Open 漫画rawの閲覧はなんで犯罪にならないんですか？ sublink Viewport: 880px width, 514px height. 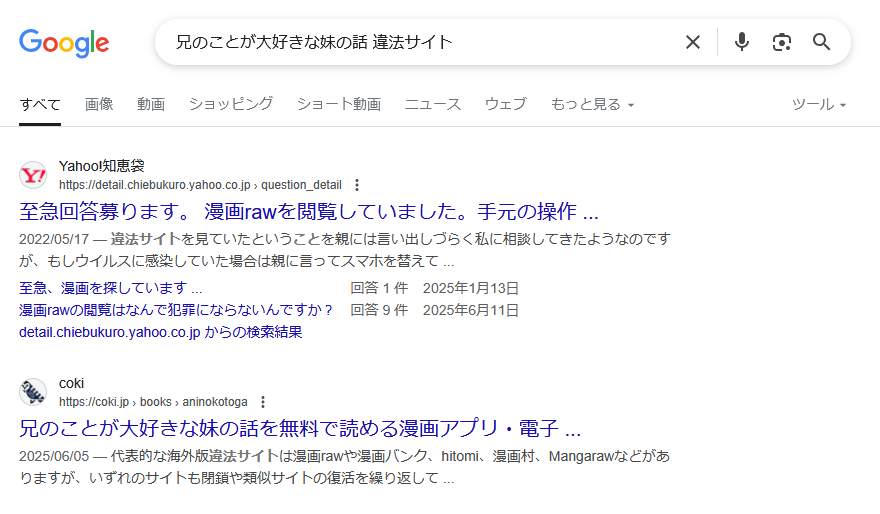click(x=176, y=310)
